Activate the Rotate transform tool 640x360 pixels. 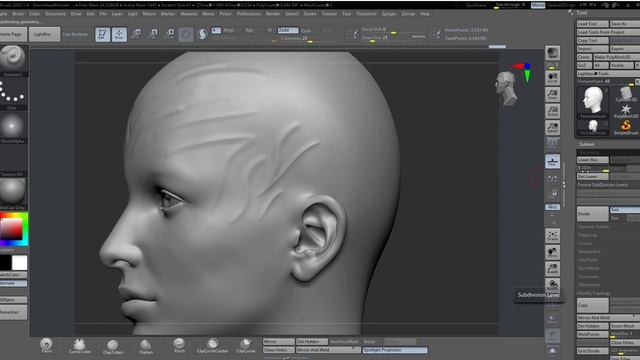coord(170,34)
